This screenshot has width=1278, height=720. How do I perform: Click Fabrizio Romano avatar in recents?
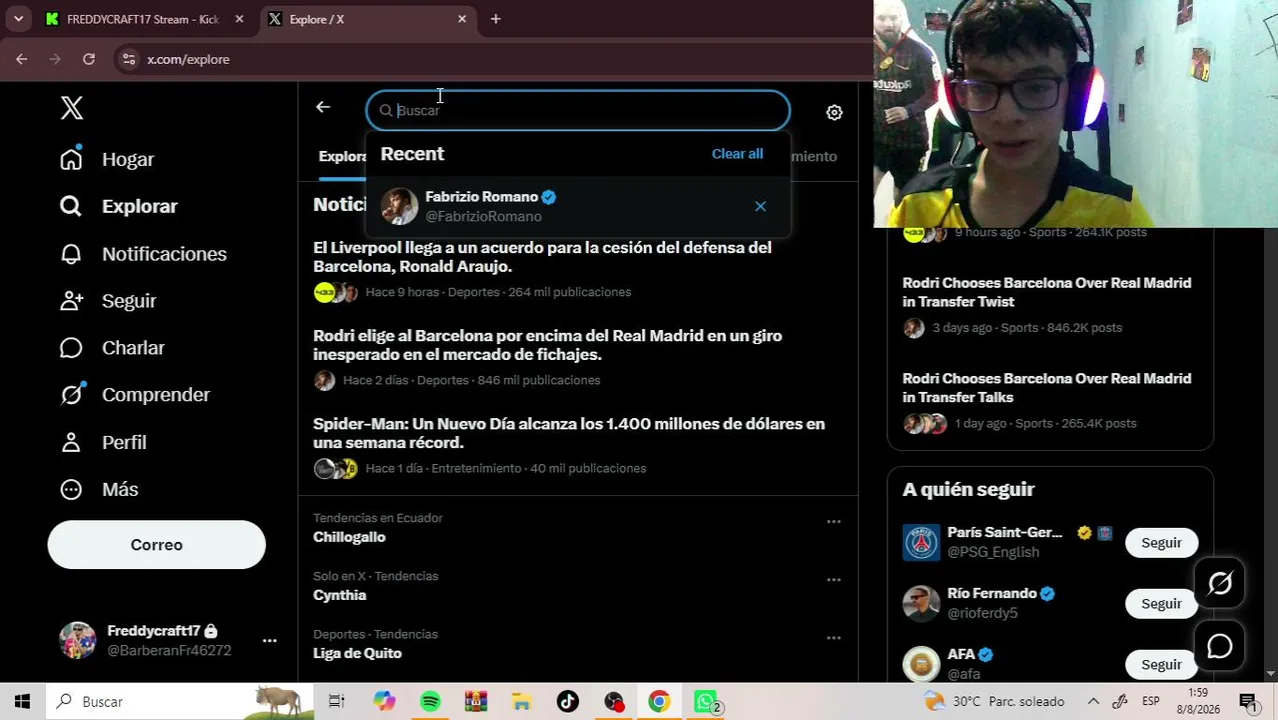[x=399, y=206]
